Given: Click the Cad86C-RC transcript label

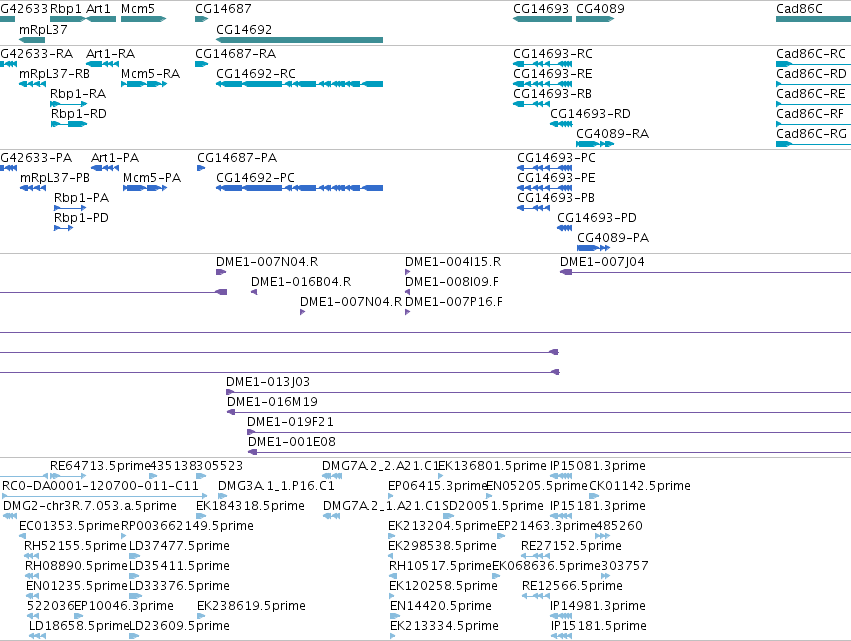Looking at the screenshot, I should [811, 54].
